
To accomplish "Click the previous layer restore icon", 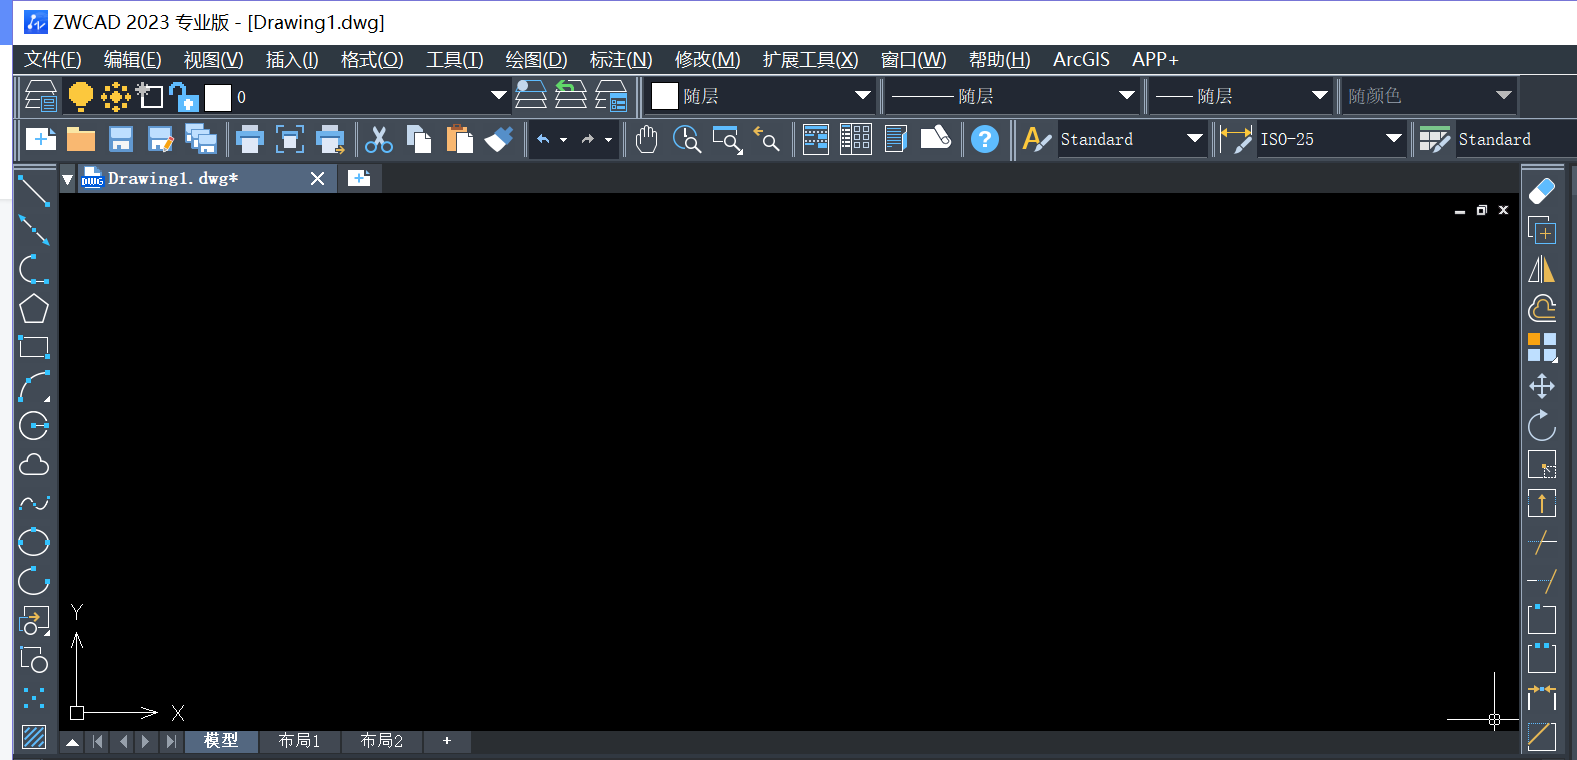I will (x=571, y=96).
